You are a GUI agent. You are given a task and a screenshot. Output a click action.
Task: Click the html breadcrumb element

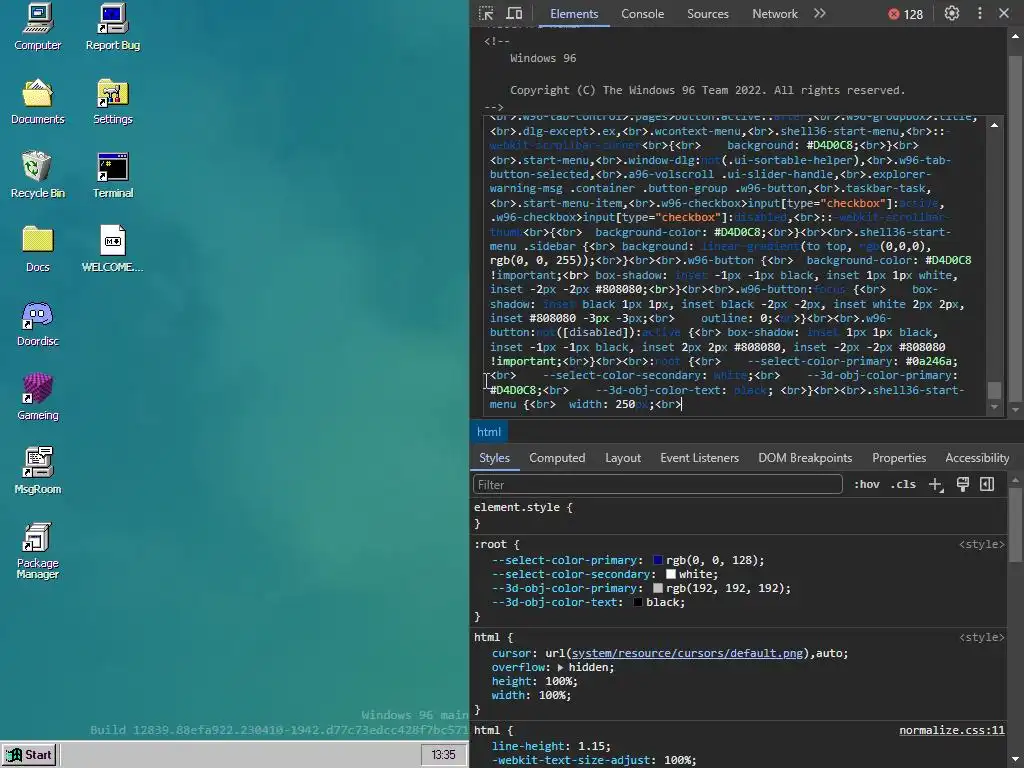[x=488, y=432]
